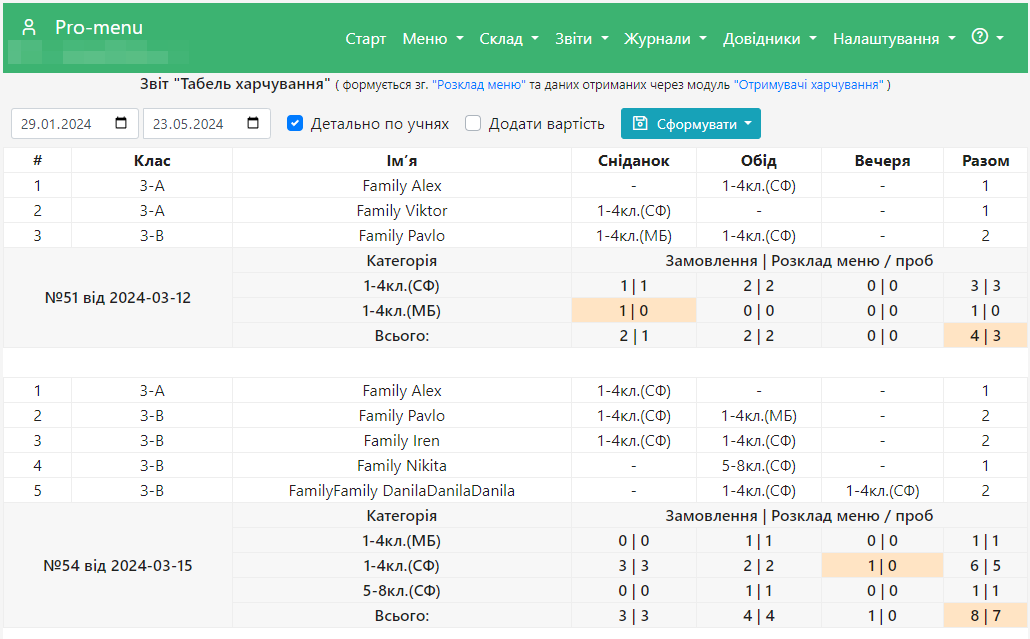Click the user profile icon beside Pro-menu
The height and width of the screenshot is (639, 1030).
click(28, 27)
